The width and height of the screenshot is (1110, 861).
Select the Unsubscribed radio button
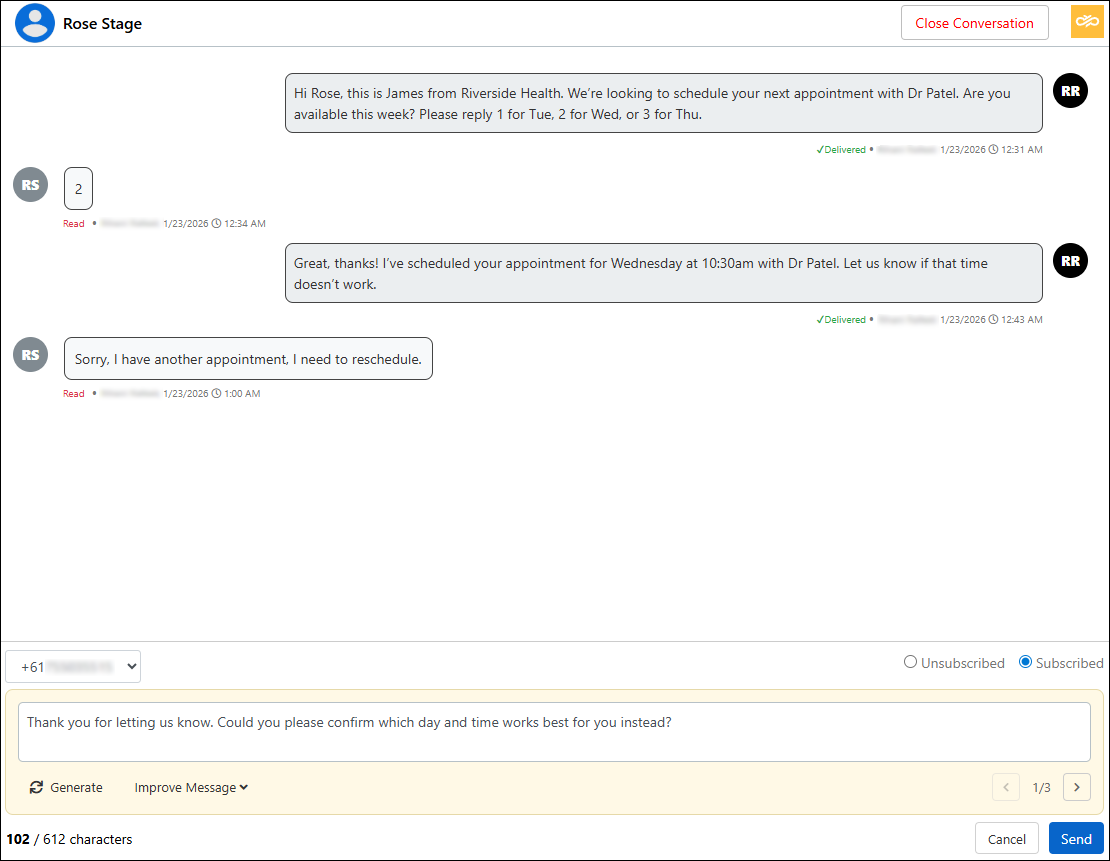coord(910,662)
